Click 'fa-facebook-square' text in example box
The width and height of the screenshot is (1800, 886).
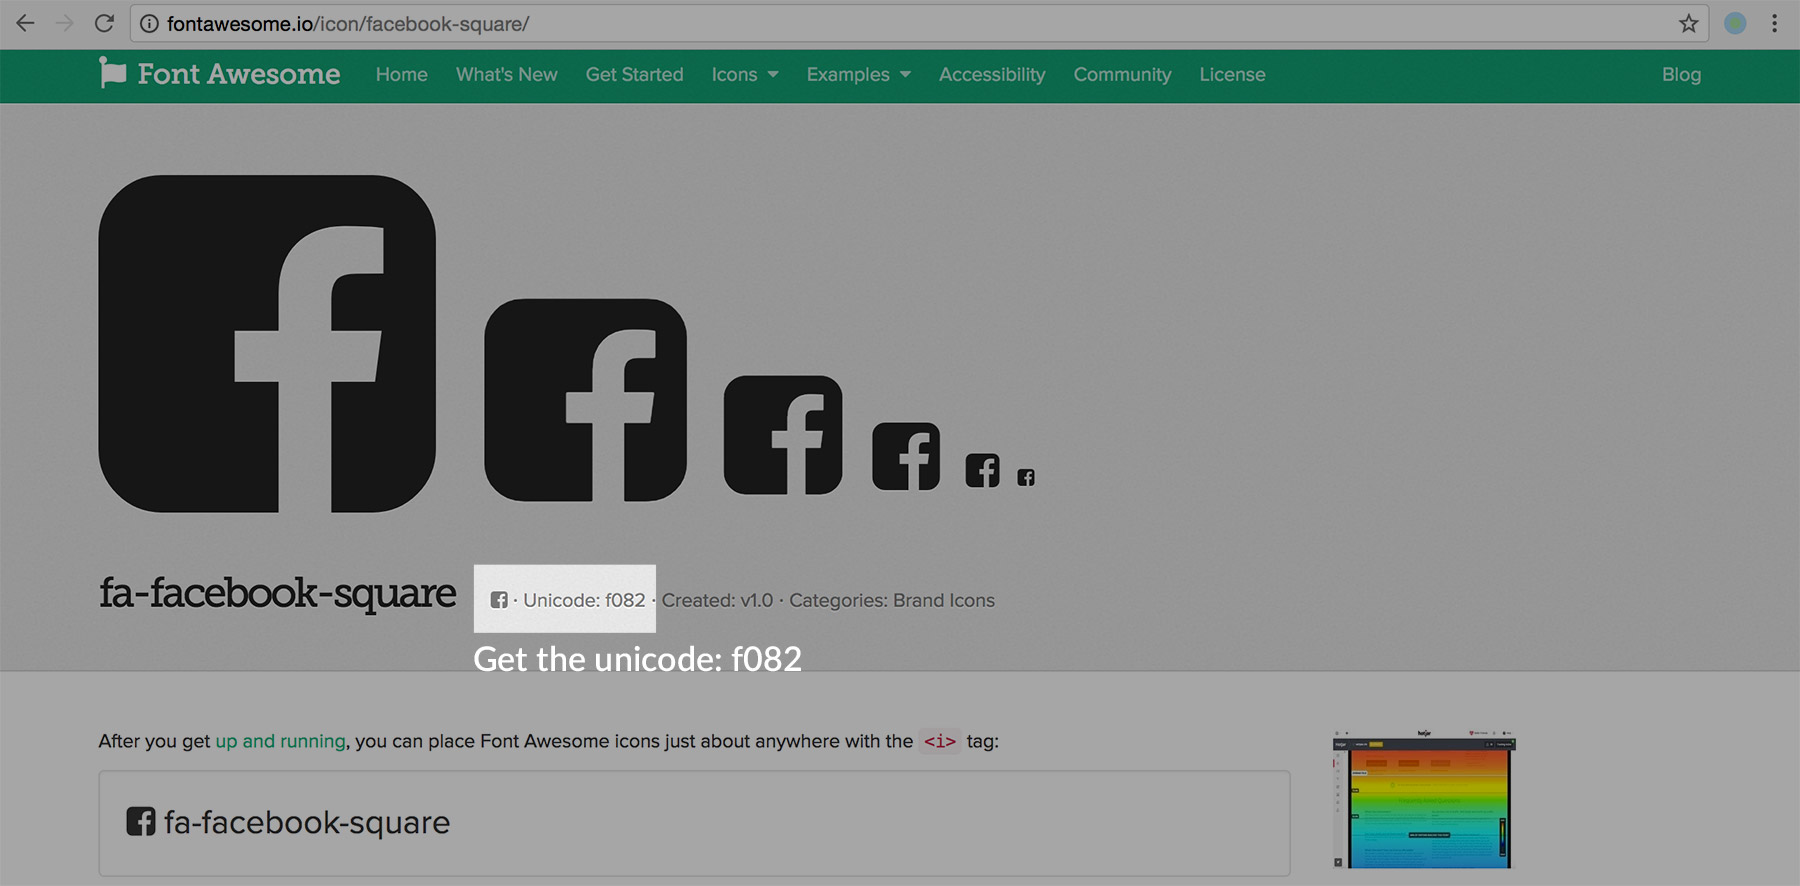307,822
